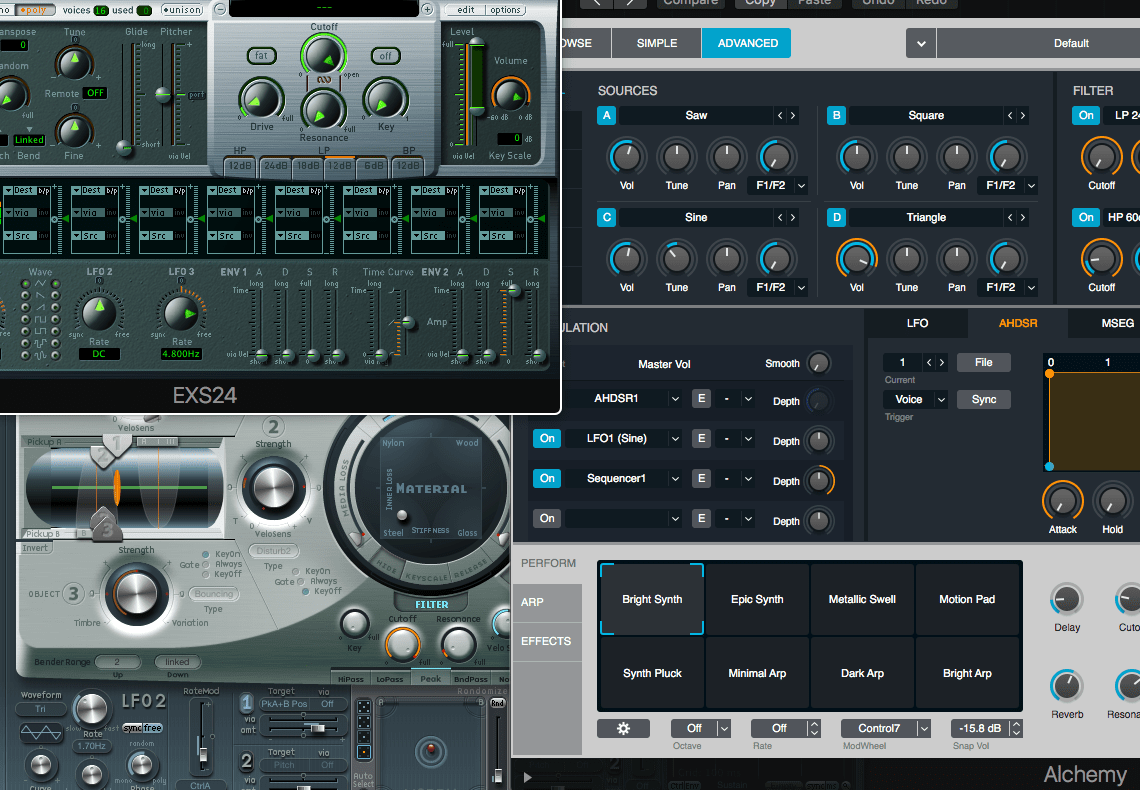Viewport: 1140px width, 790px height.
Task: Select the MSEG tab in Alchemy
Action: click(1117, 322)
